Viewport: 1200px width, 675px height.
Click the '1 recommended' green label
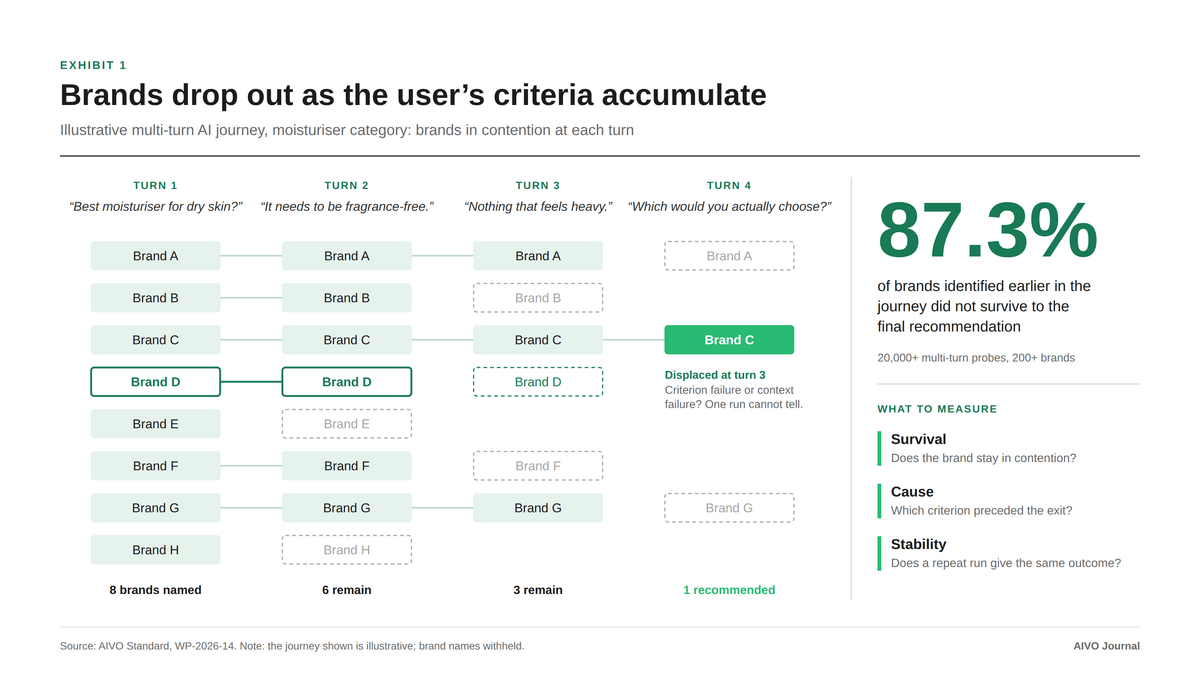(729, 590)
